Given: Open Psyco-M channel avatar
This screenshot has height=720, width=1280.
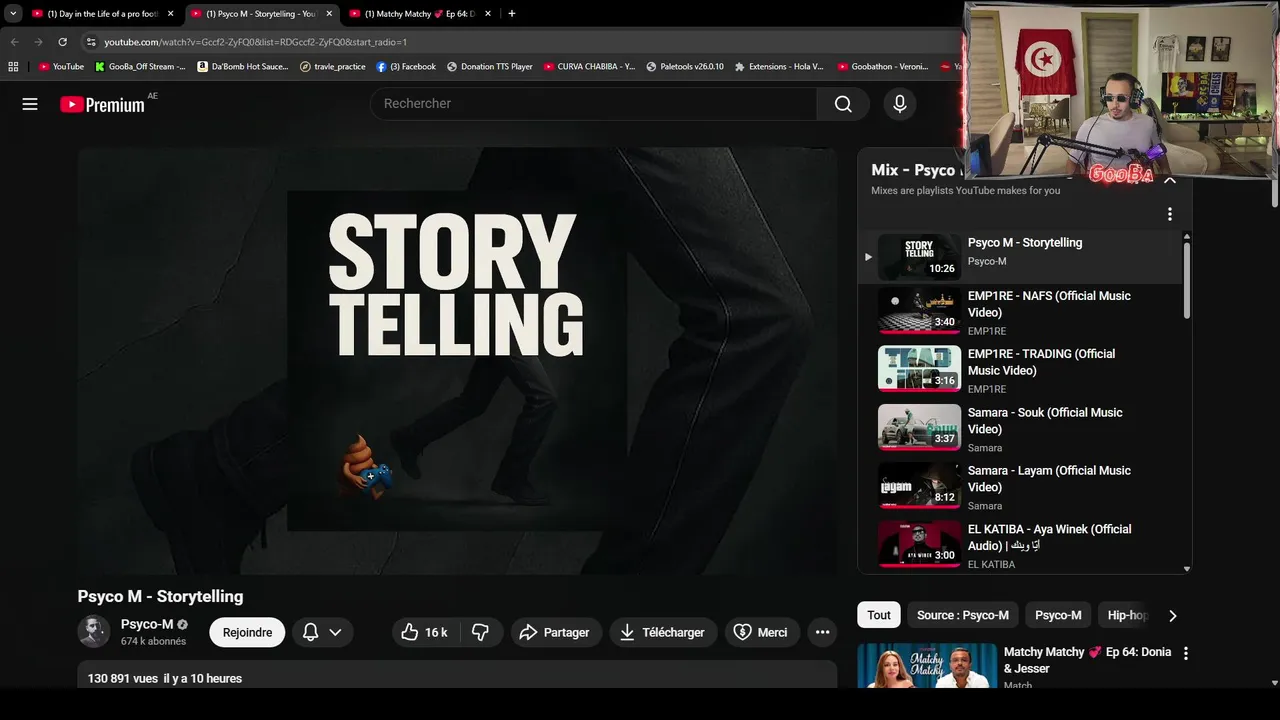Looking at the screenshot, I should (x=94, y=632).
